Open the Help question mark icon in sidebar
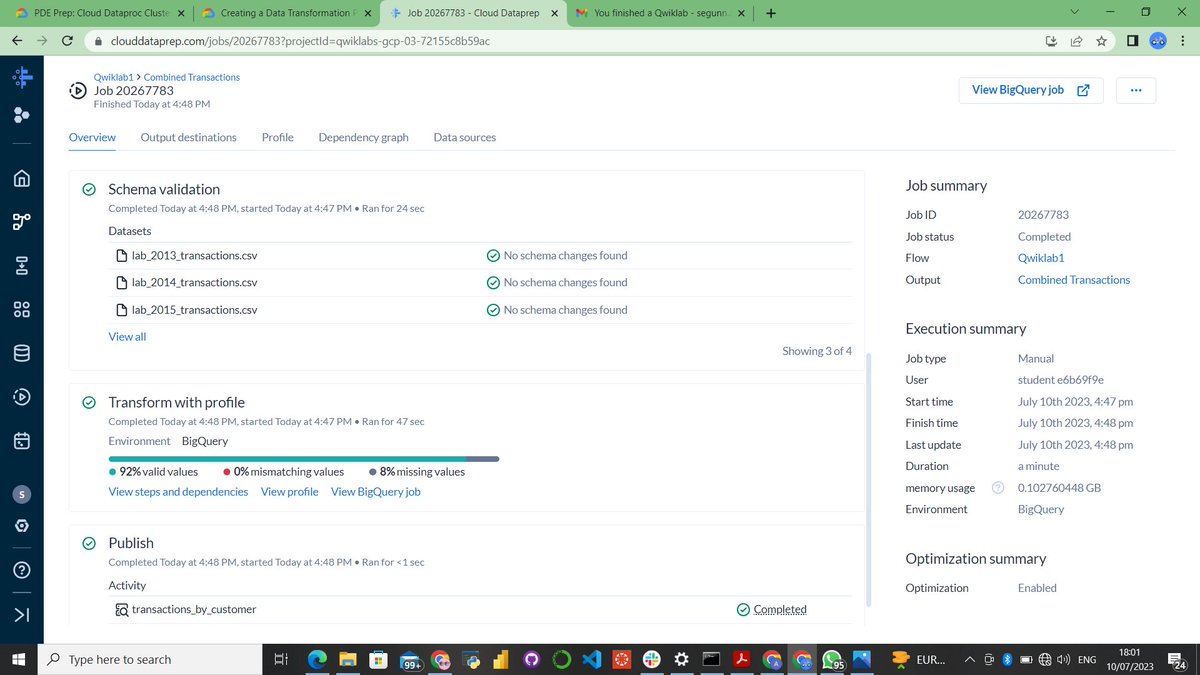This screenshot has width=1200, height=675. click(22, 570)
